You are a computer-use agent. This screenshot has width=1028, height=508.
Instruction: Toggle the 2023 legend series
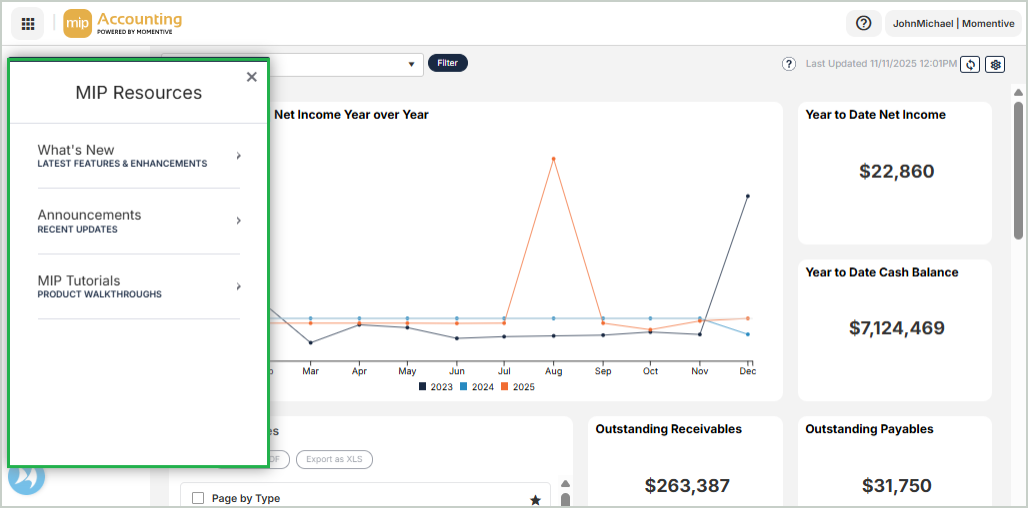pyautogui.click(x=435, y=387)
